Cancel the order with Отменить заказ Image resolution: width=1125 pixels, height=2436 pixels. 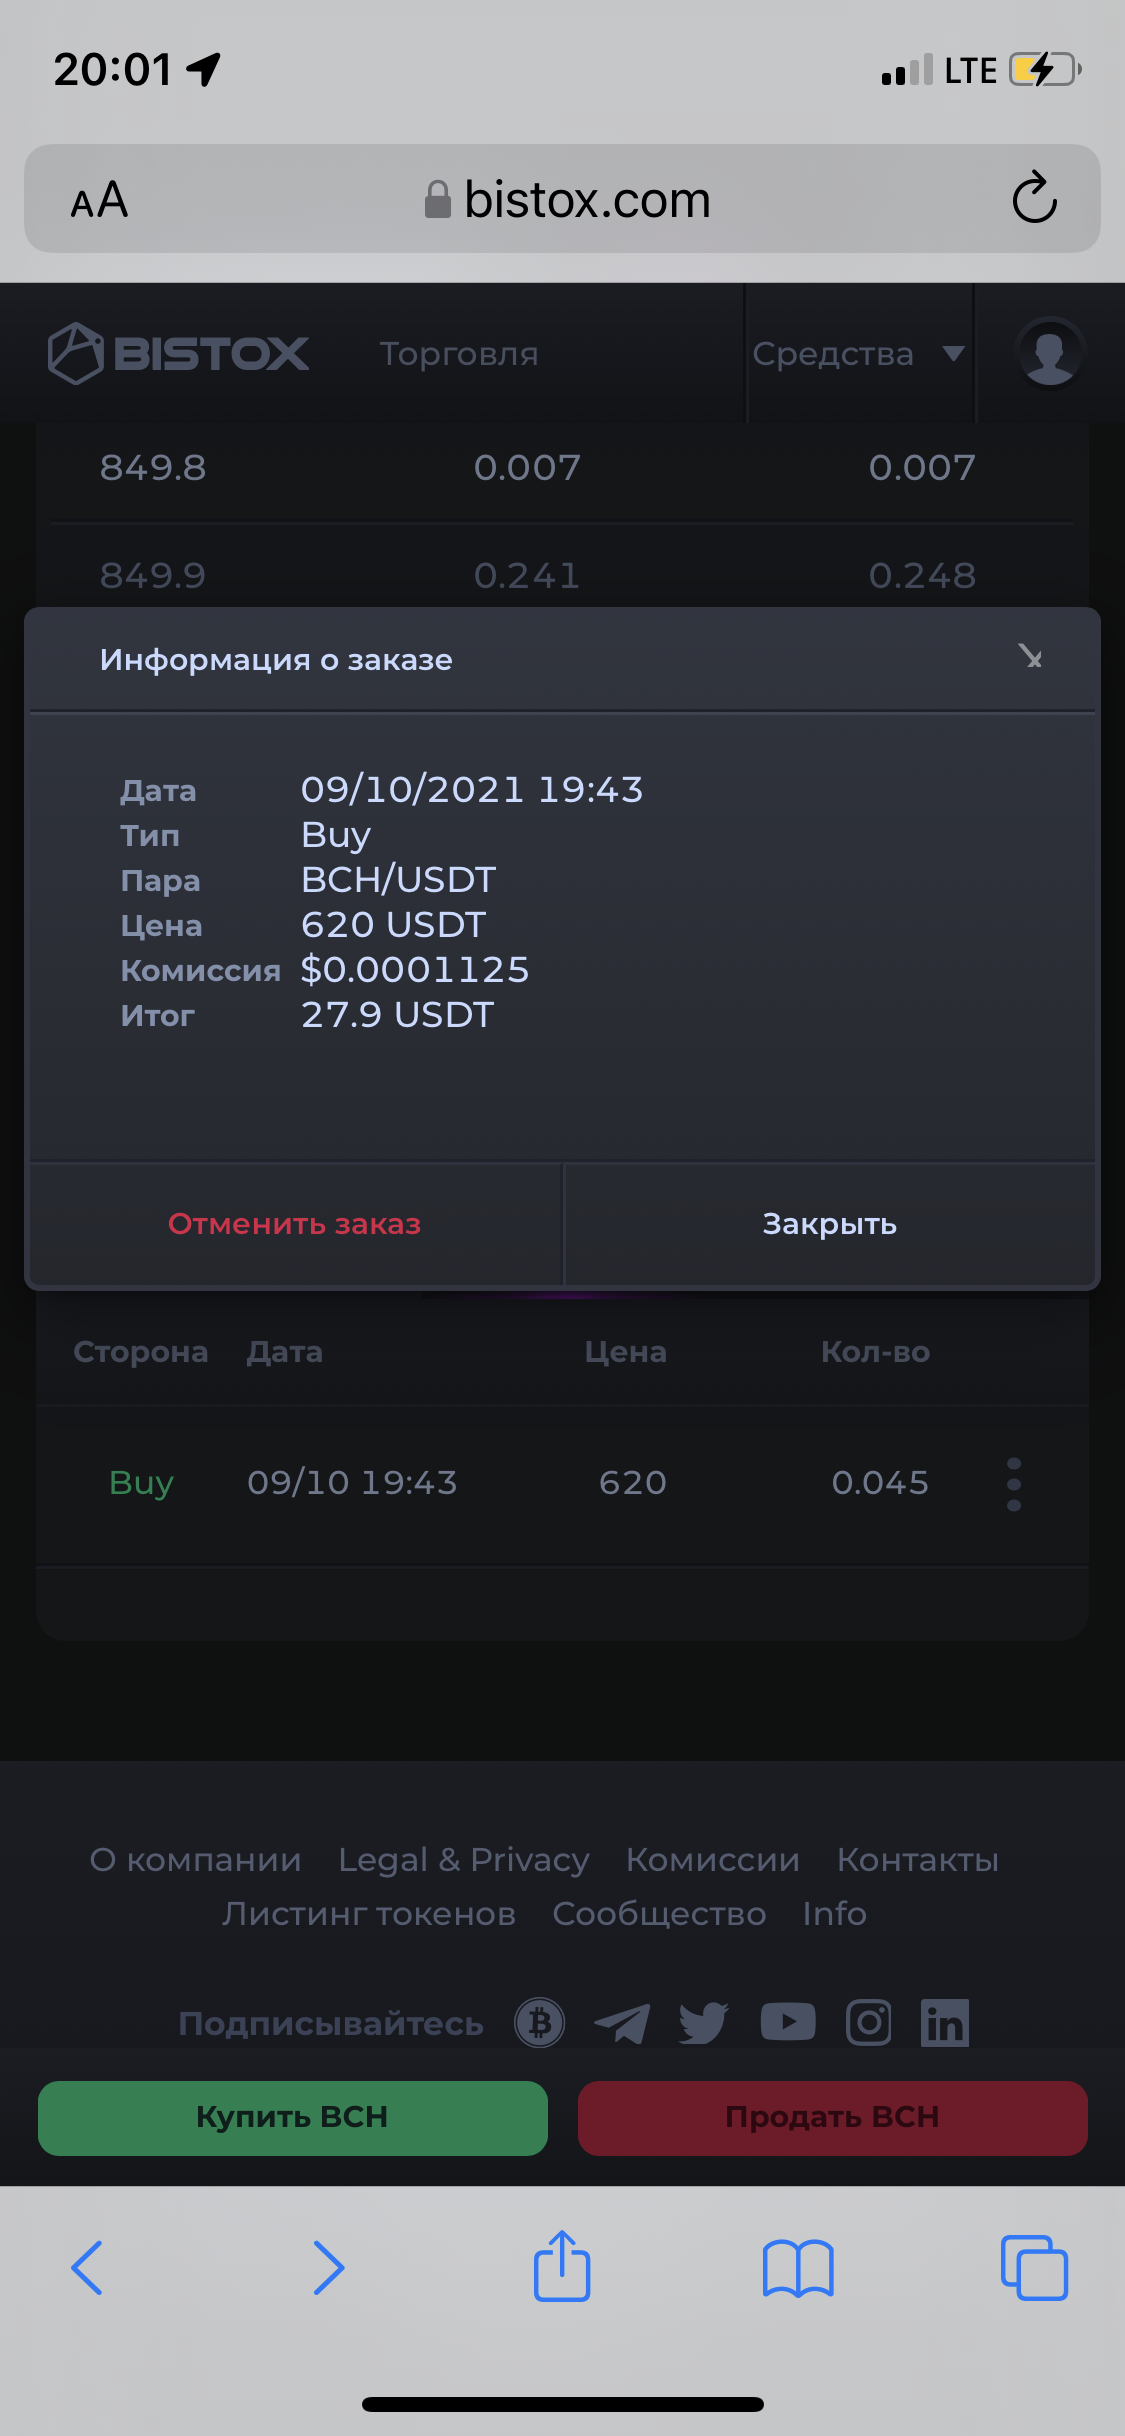[x=295, y=1224]
